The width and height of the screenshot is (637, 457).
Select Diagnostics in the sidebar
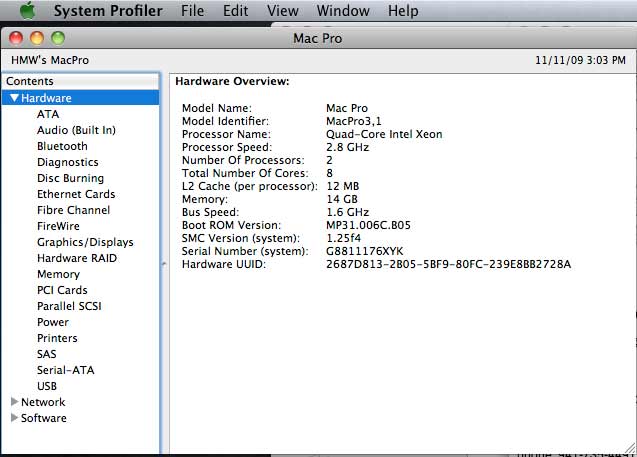(68, 162)
